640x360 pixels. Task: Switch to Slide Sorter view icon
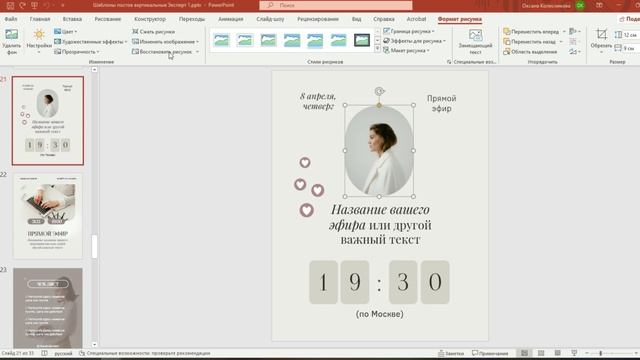[x=541, y=353]
